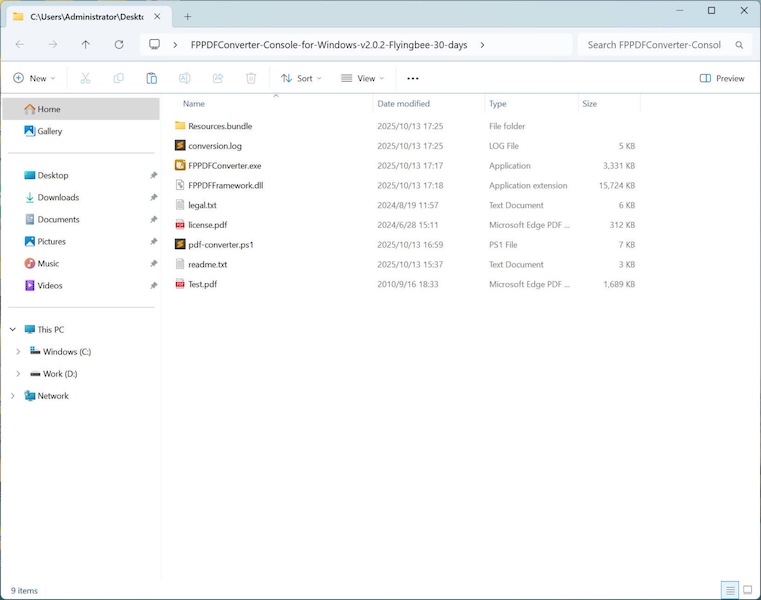Click the Delete trash icon

point(251,78)
